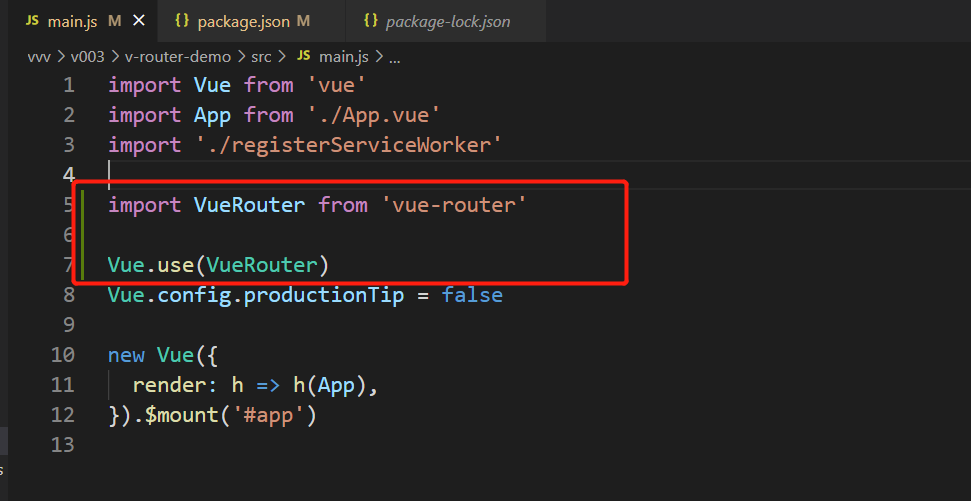Viewport: 971px width, 501px height.
Task: Click line number 10 in the gutter
Action: (64, 355)
